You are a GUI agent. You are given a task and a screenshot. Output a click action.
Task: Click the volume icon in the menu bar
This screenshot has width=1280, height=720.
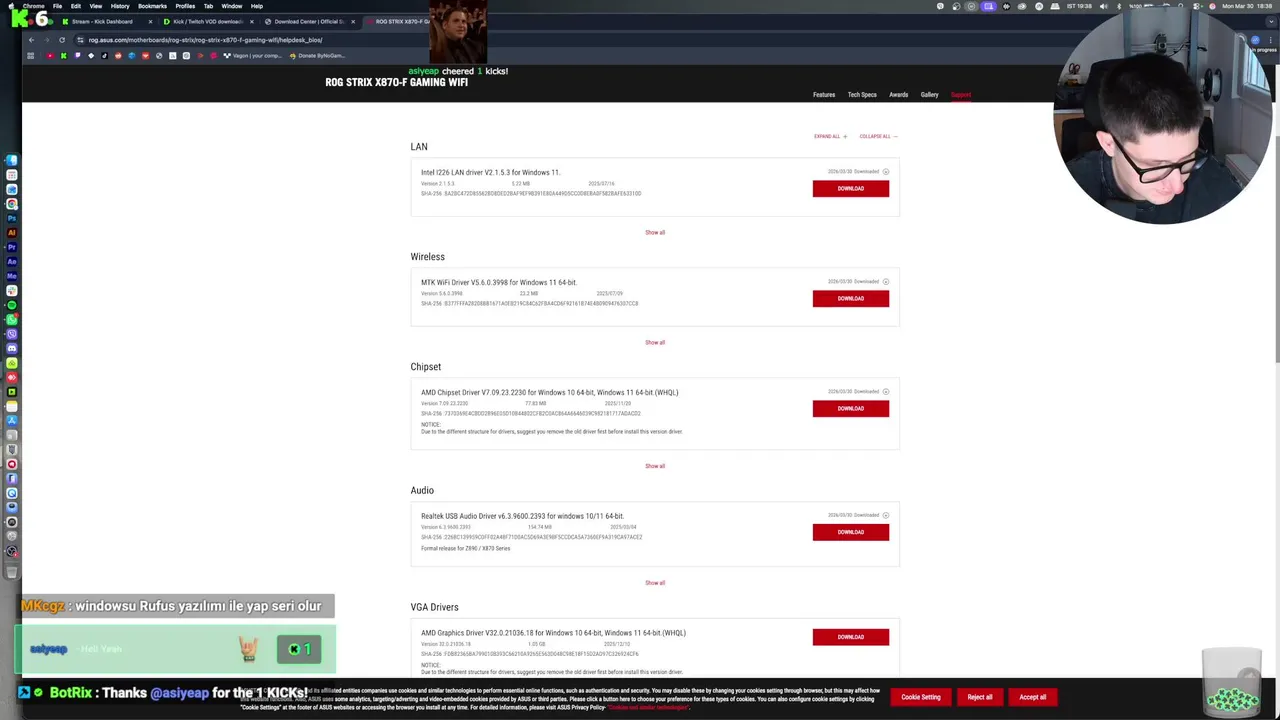point(1103,6)
